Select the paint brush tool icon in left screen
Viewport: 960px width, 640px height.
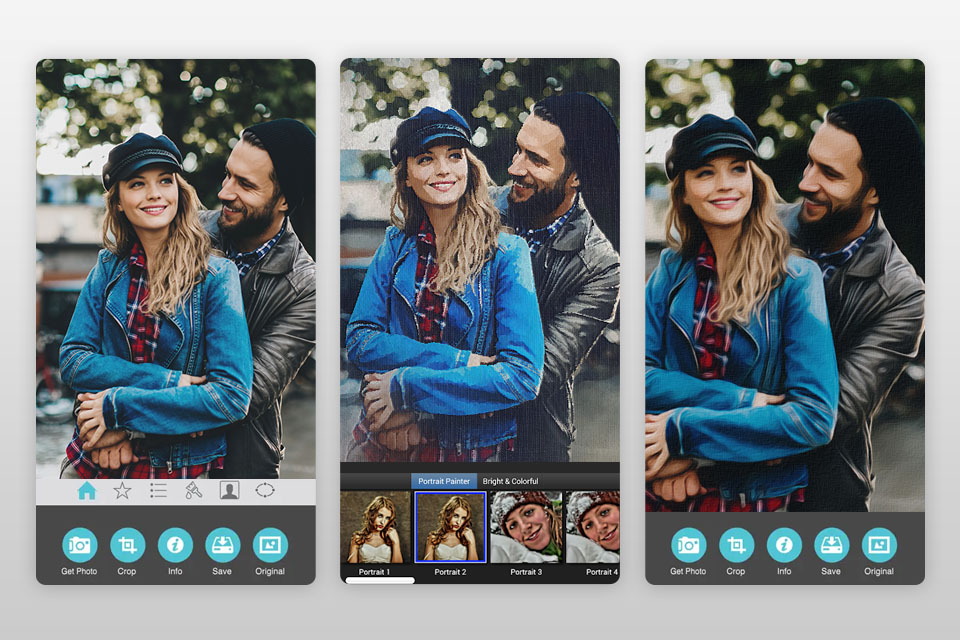193,491
